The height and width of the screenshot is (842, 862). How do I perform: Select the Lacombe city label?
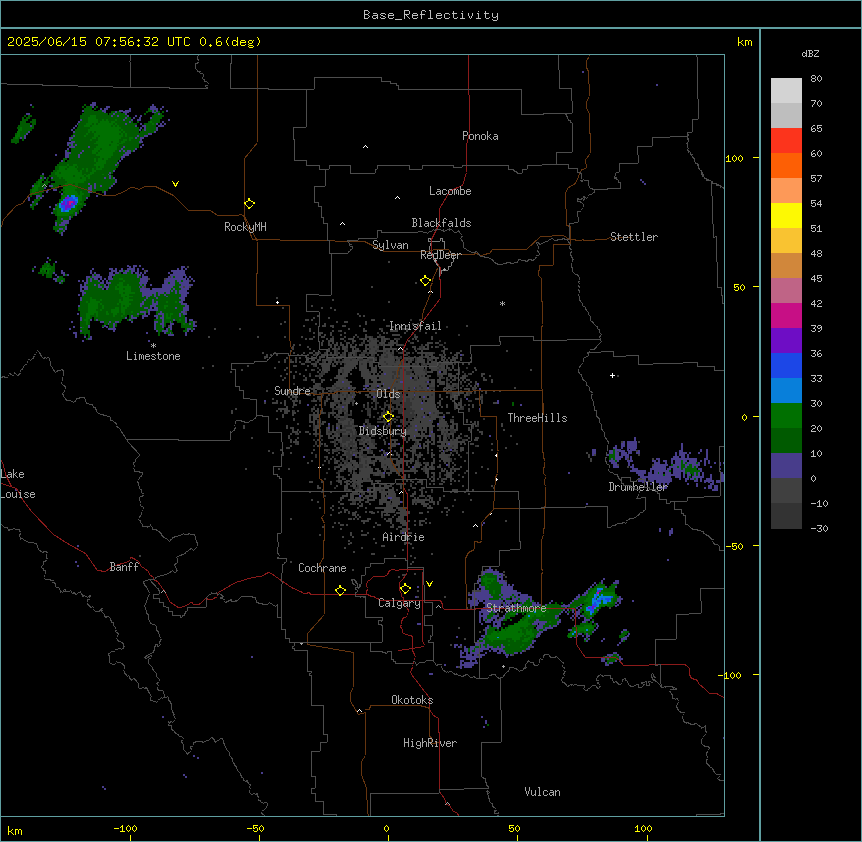[450, 191]
